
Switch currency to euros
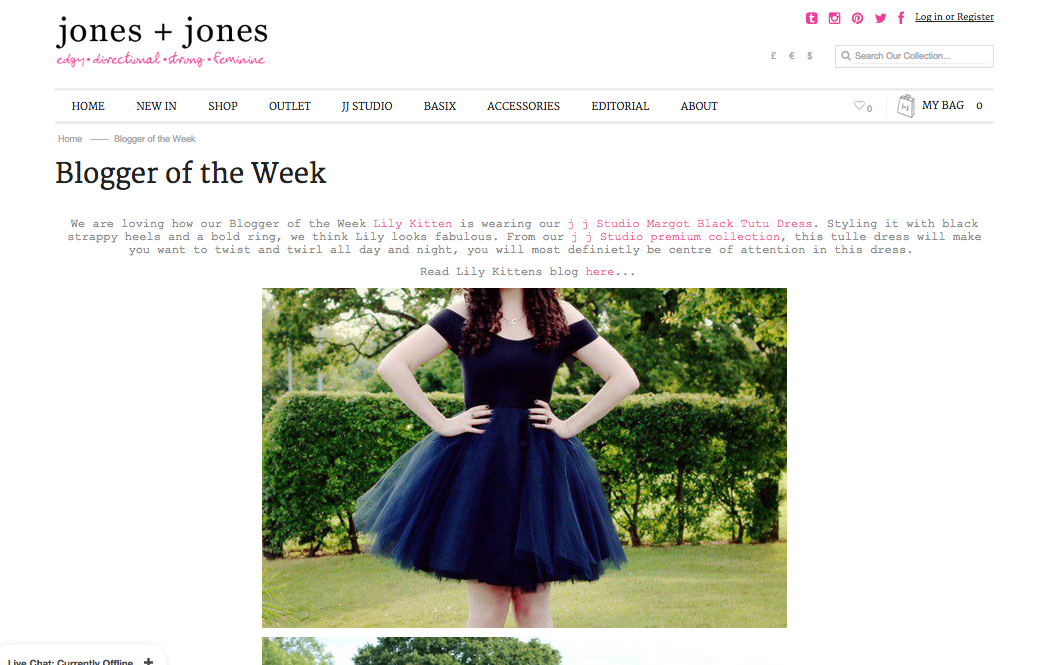pos(792,56)
